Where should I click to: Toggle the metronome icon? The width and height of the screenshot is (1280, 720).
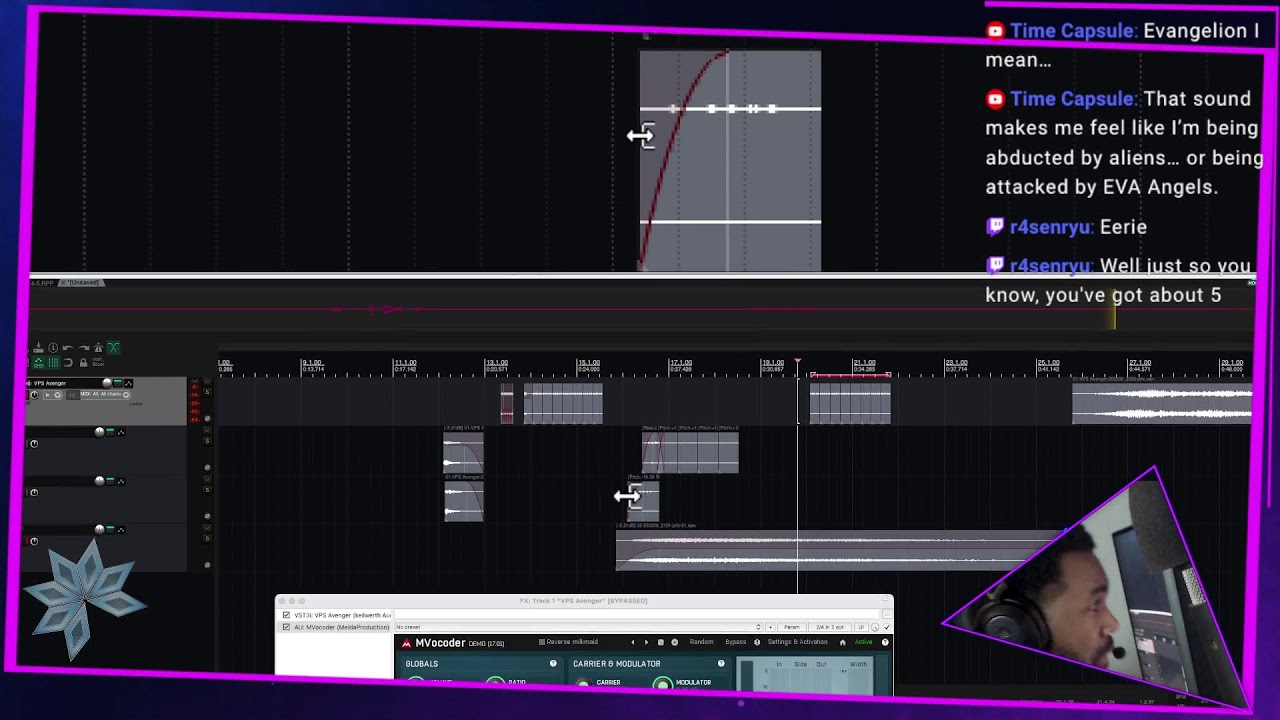click(x=98, y=348)
